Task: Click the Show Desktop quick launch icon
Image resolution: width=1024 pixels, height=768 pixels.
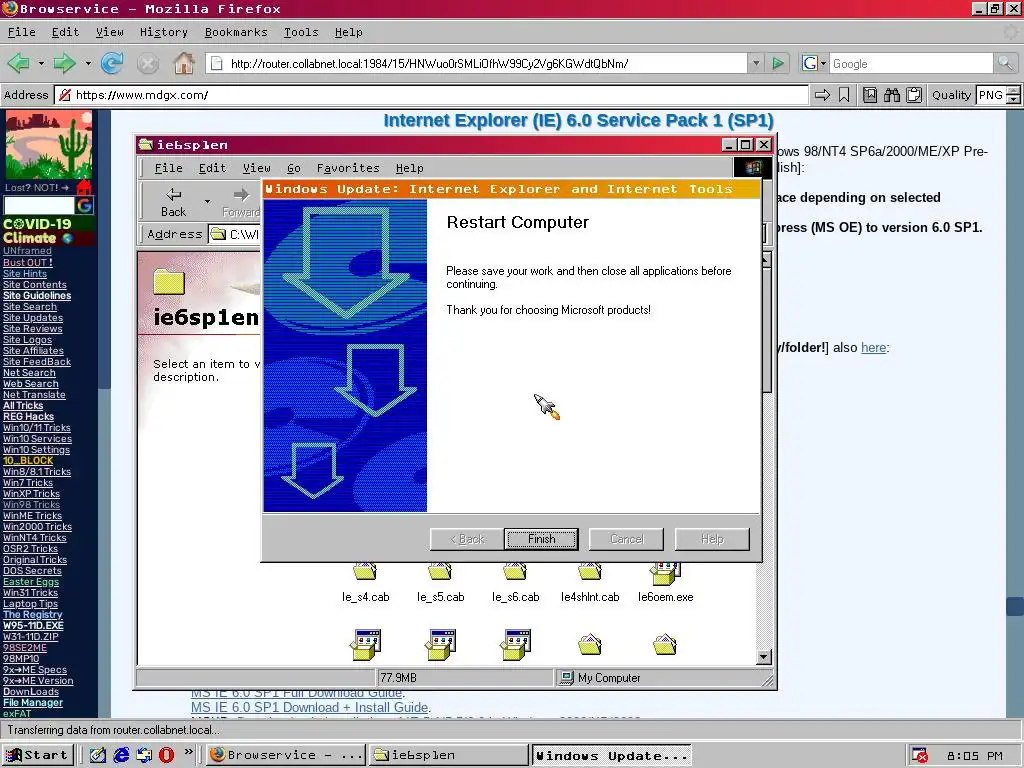Action: 97,755
